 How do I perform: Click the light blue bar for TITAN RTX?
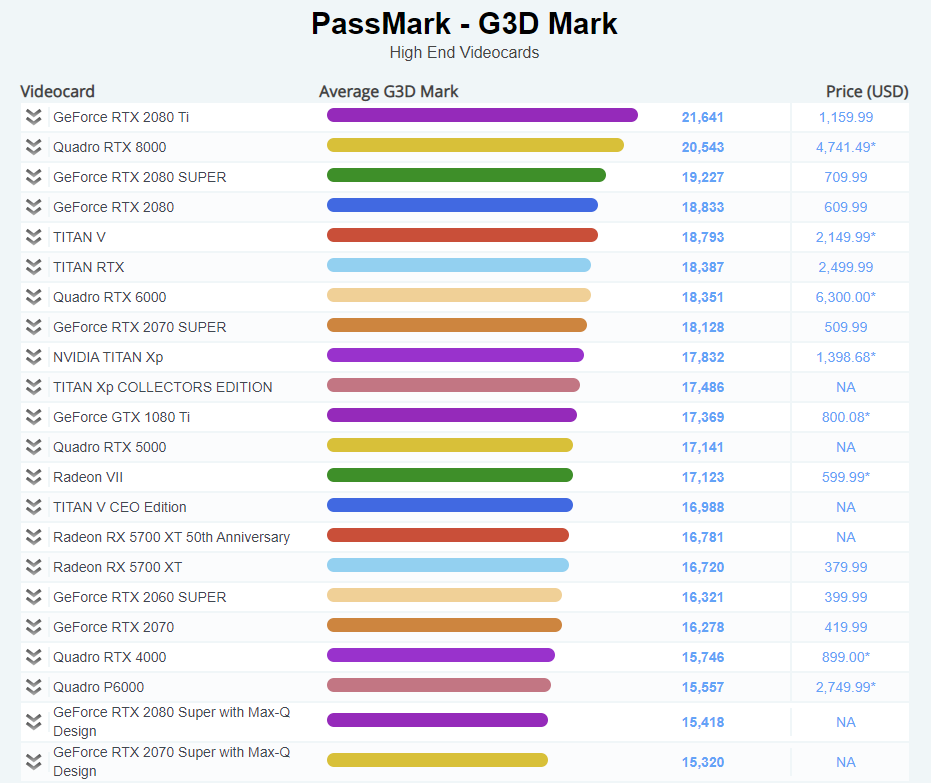click(459, 265)
